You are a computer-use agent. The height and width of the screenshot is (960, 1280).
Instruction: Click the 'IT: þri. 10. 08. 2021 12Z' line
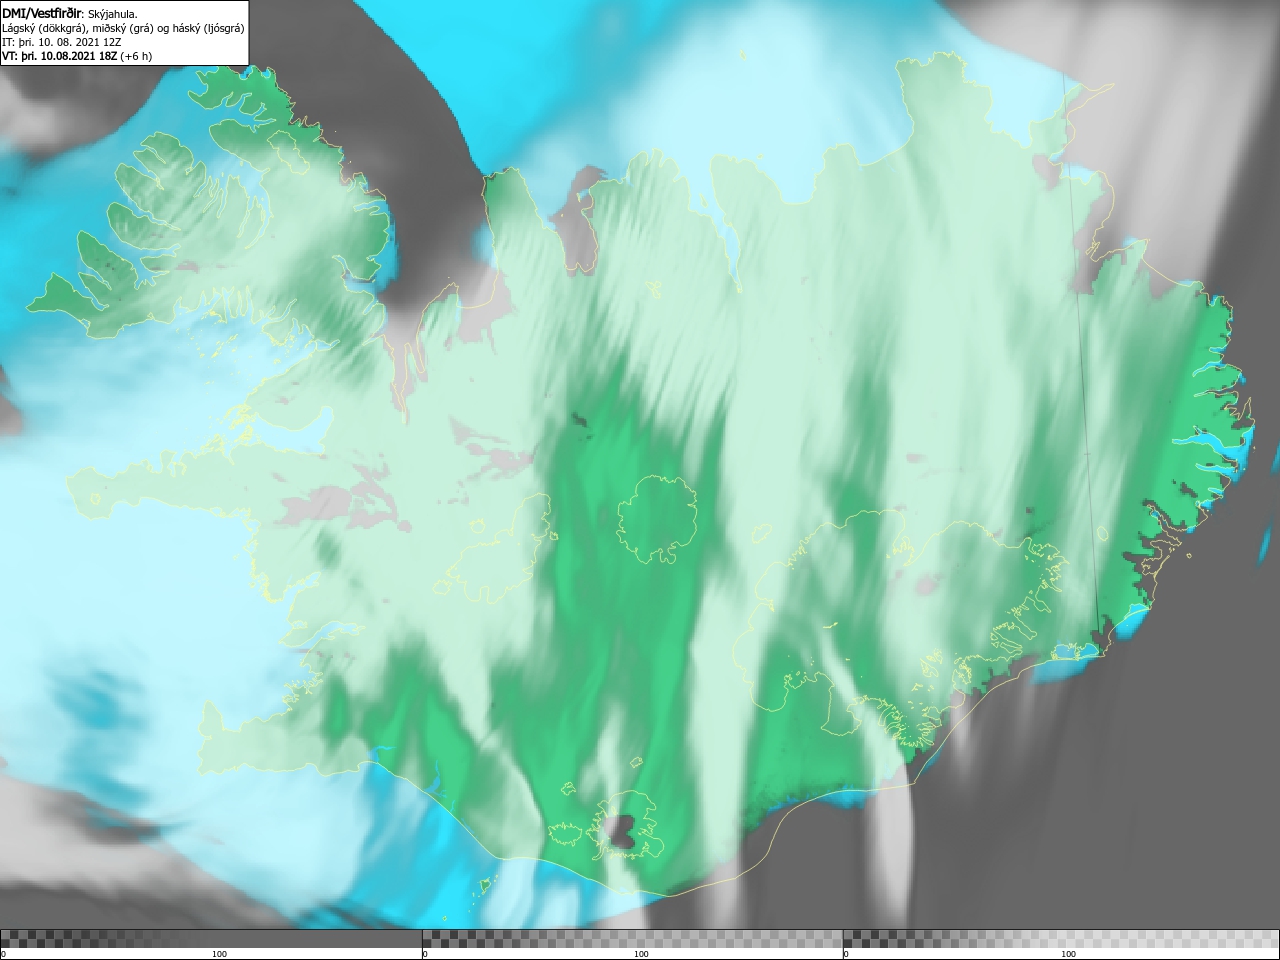[x=62, y=42]
